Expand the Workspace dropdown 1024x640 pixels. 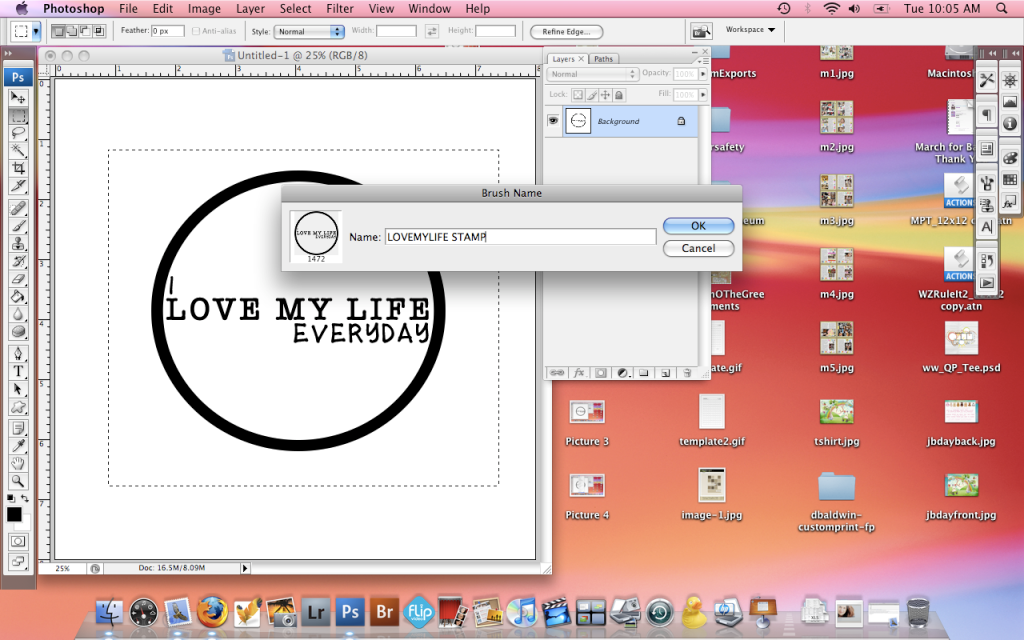751,30
